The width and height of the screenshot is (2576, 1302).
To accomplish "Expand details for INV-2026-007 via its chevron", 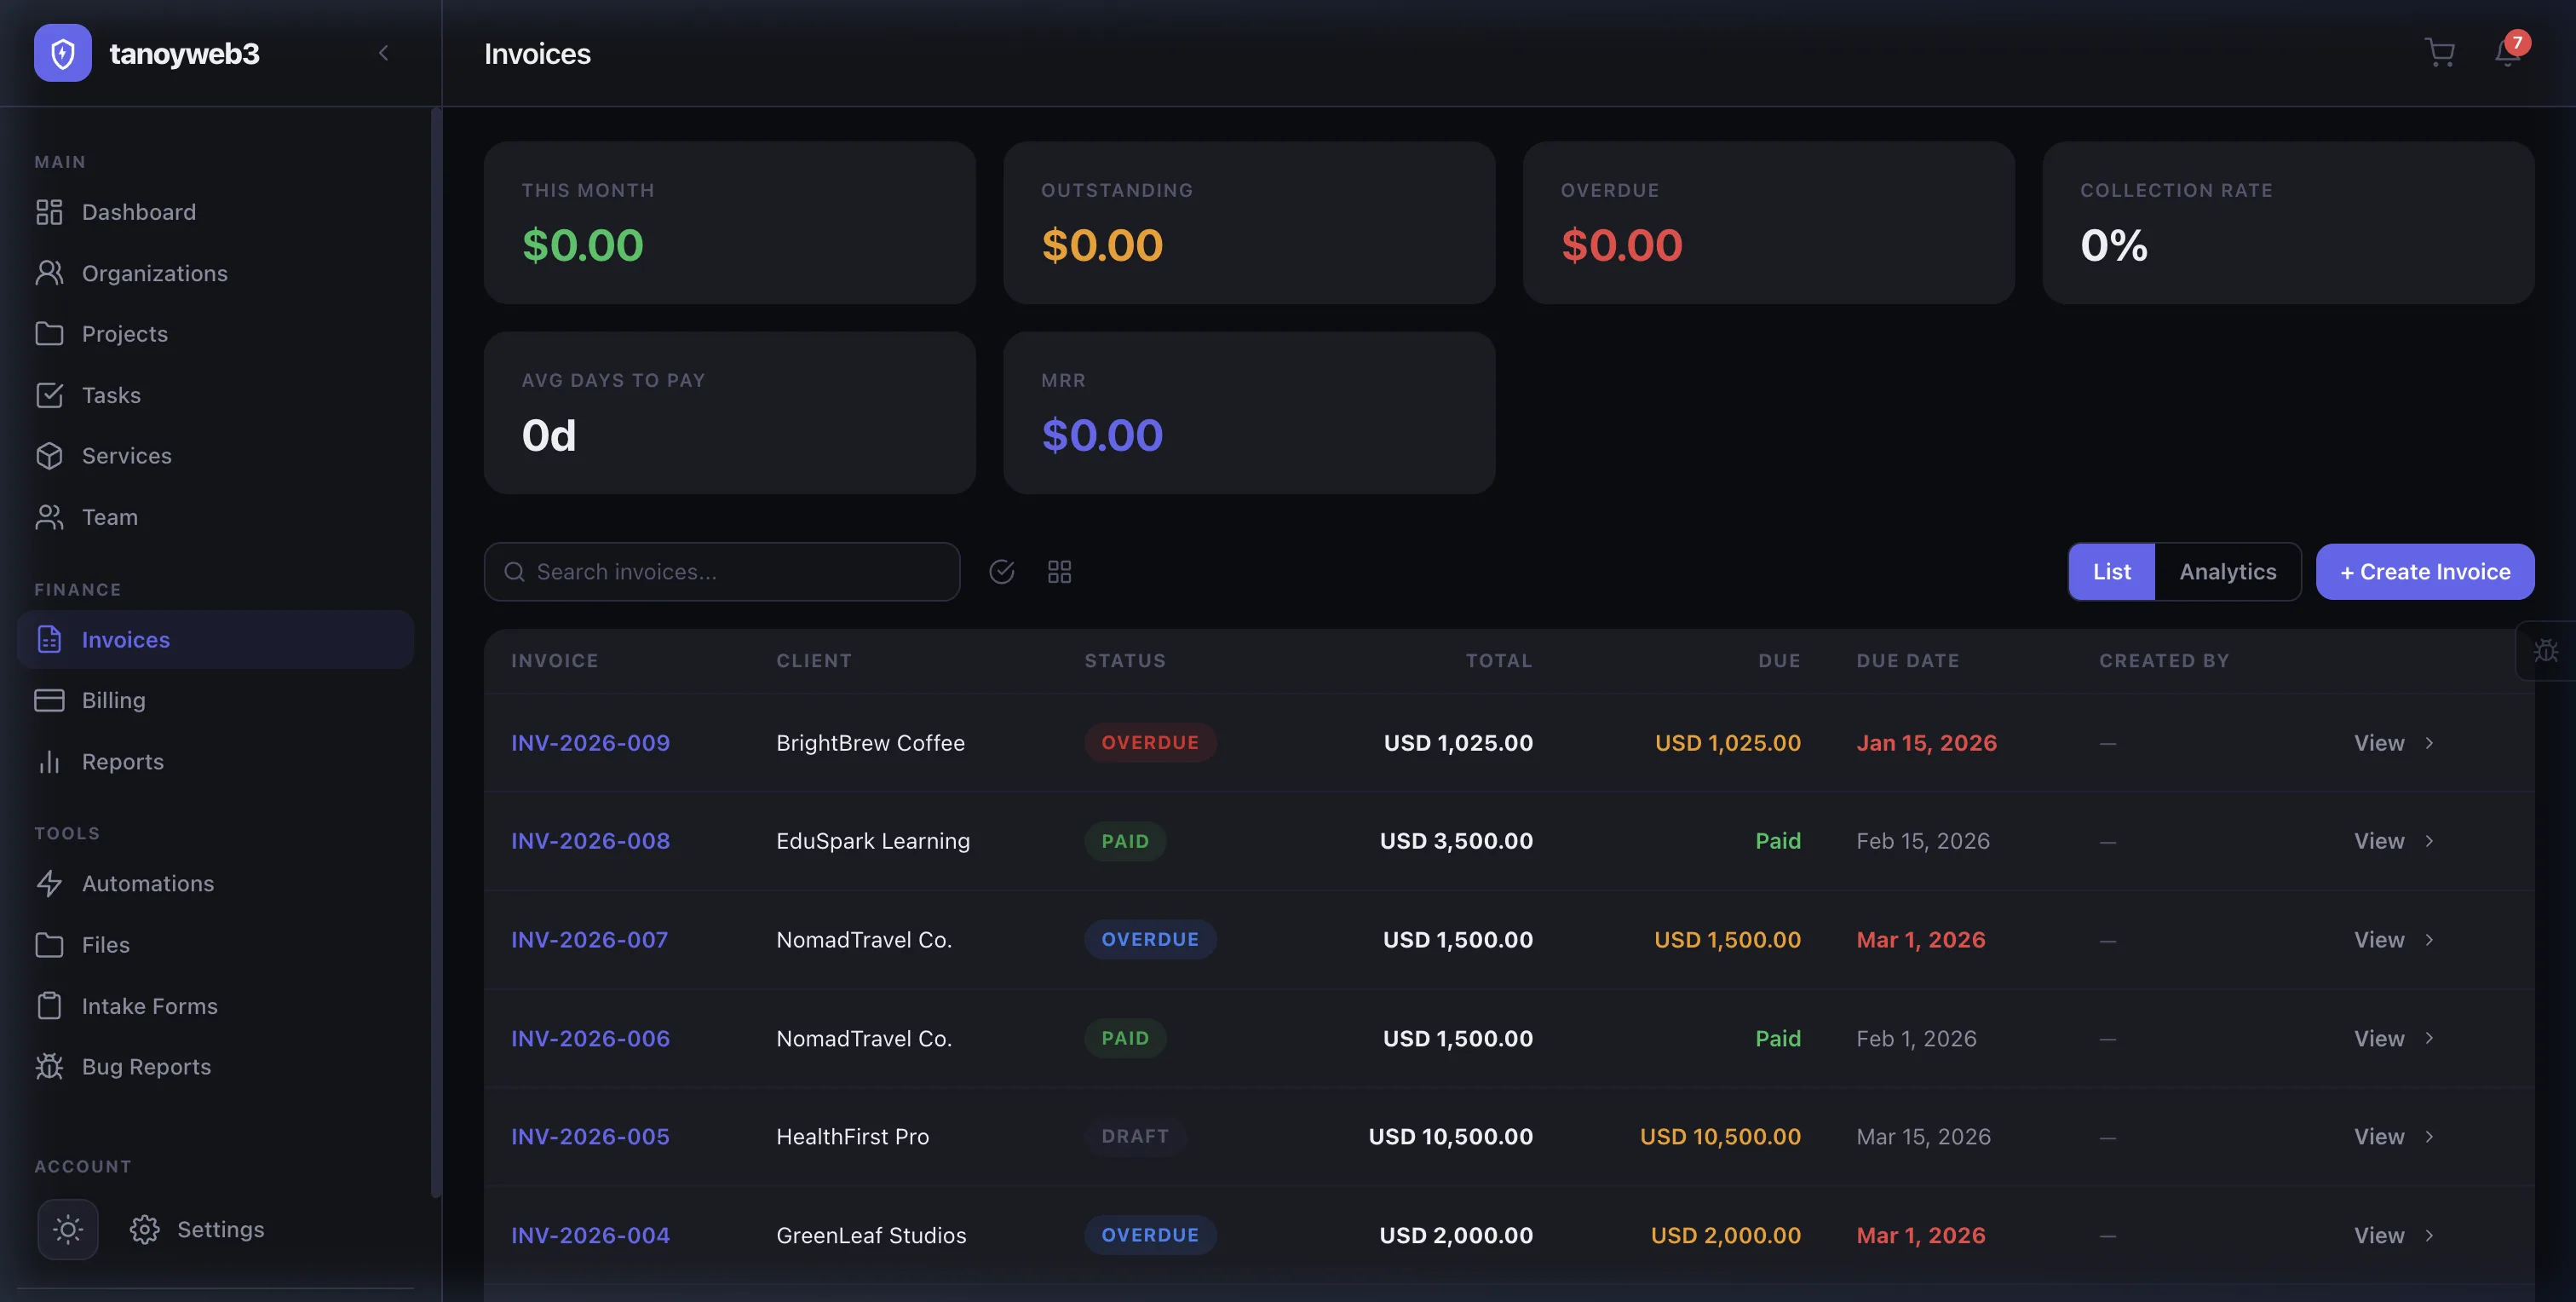I will [x=2430, y=939].
